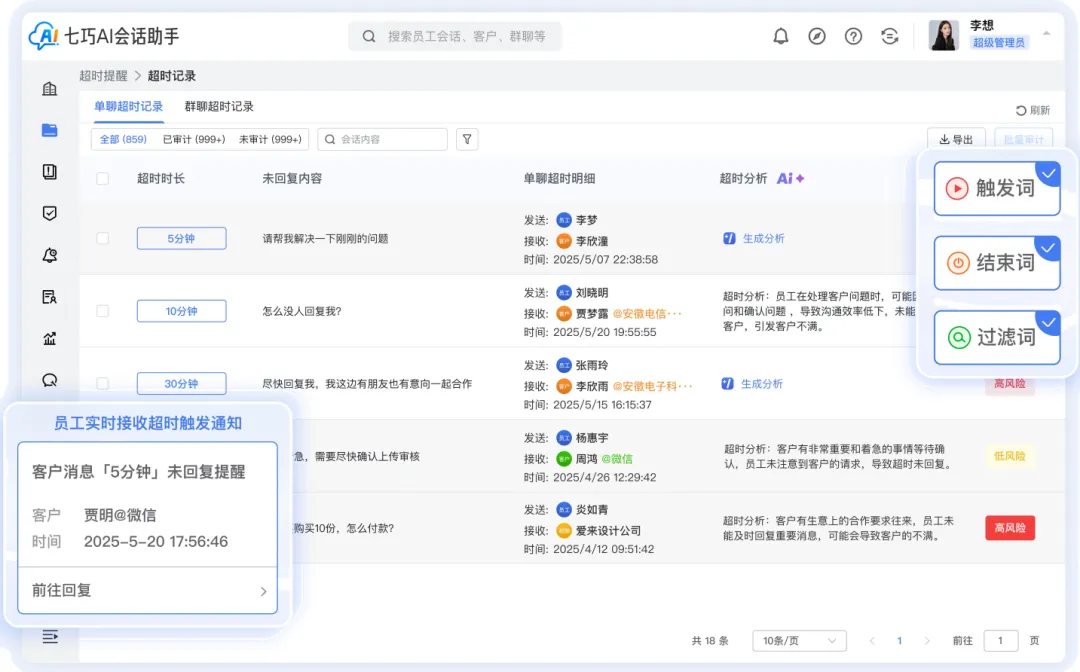Switch to 群聊超时记录 tab
The image size is (1080, 672).
point(219,106)
